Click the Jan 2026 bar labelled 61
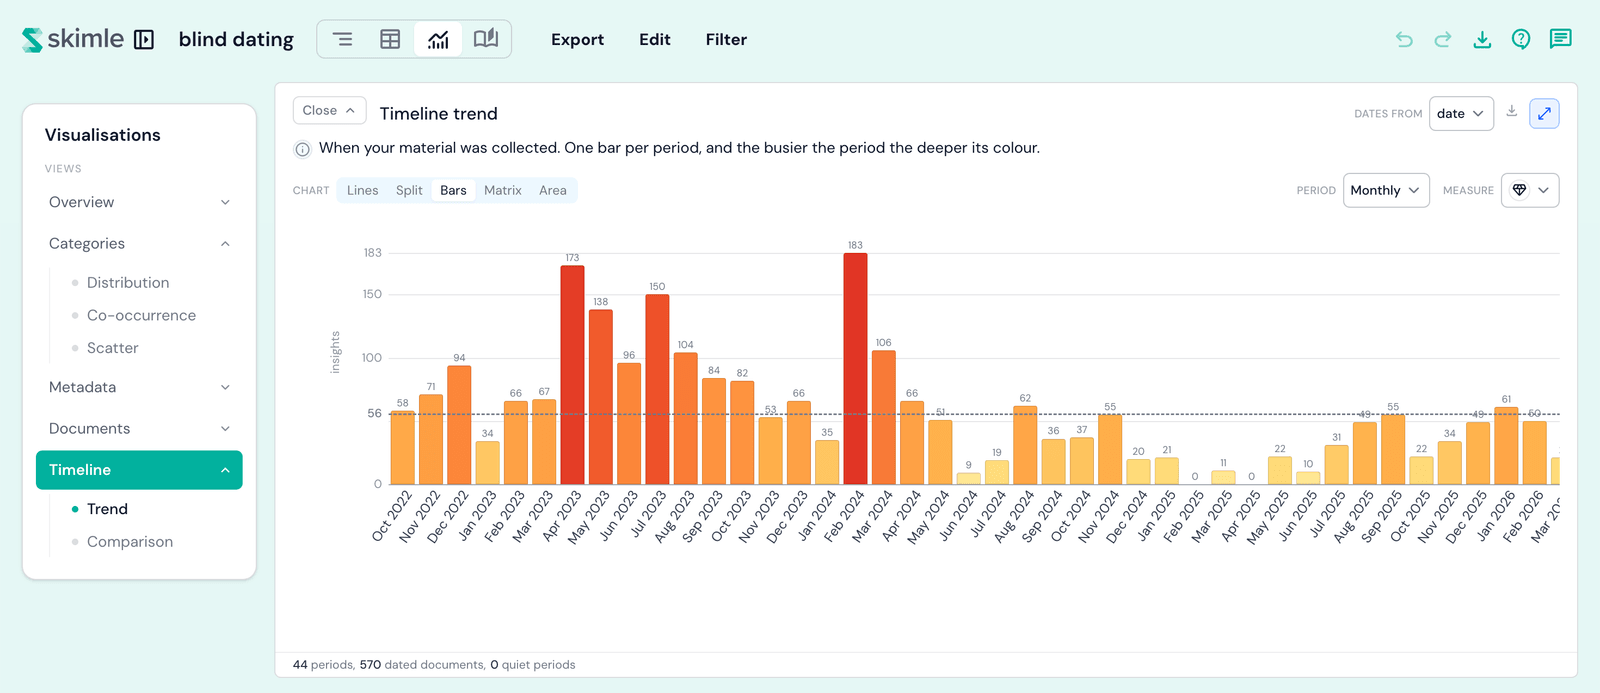Screen dimensions: 1600x693 pos(1506,446)
